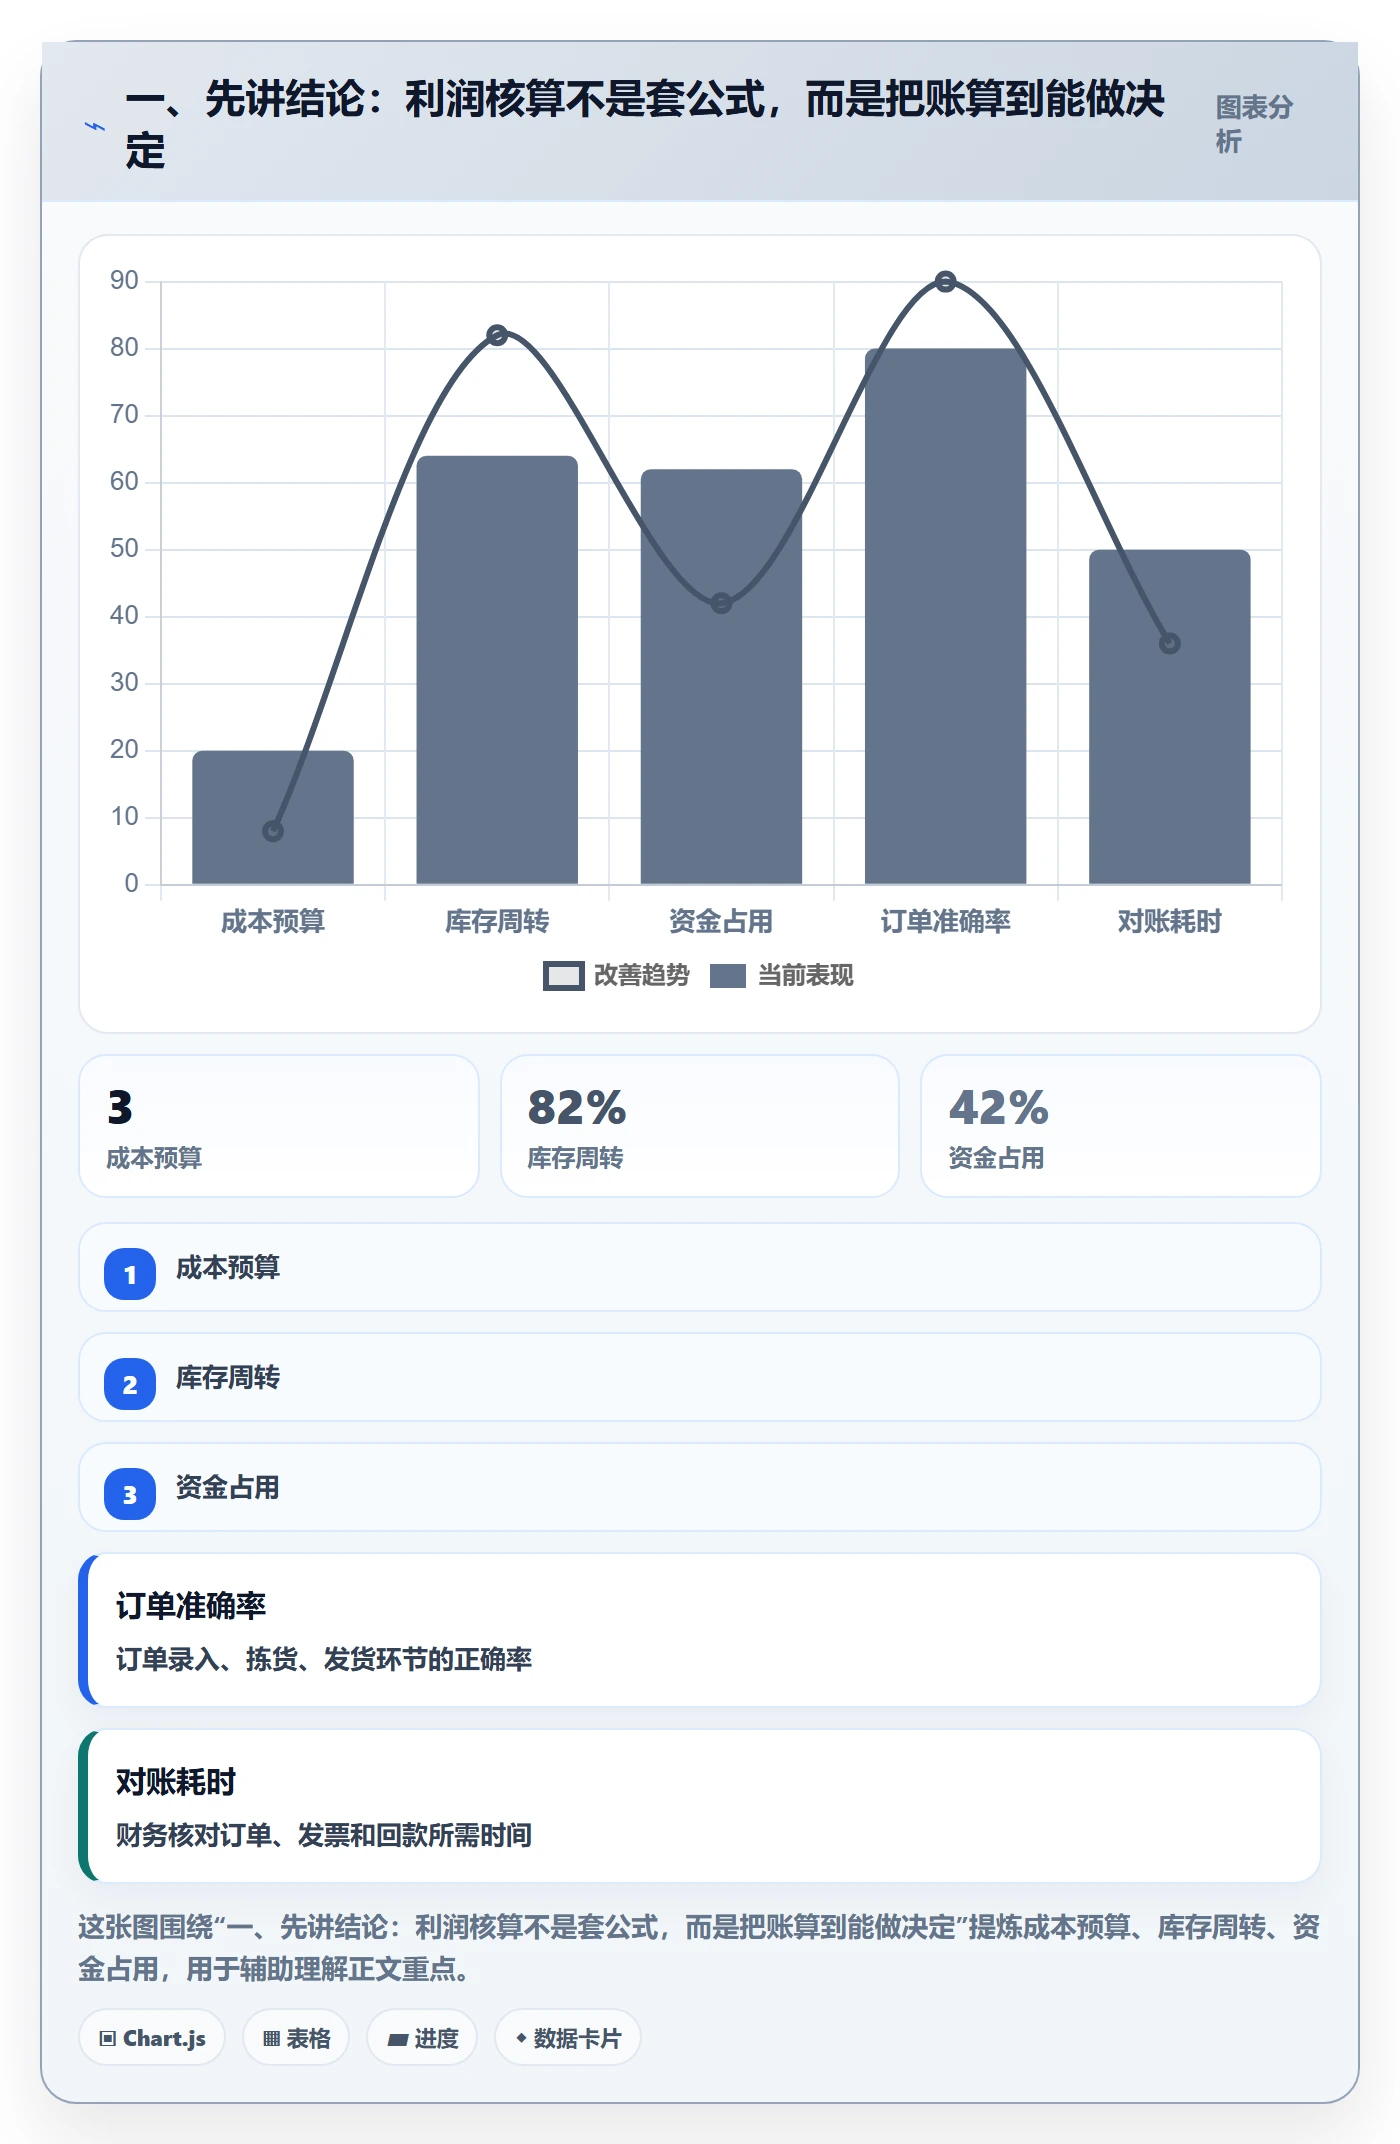The height and width of the screenshot is (2144, 1400).
Task: Click number badge 1 in the list
Action: pos(130,1274)
